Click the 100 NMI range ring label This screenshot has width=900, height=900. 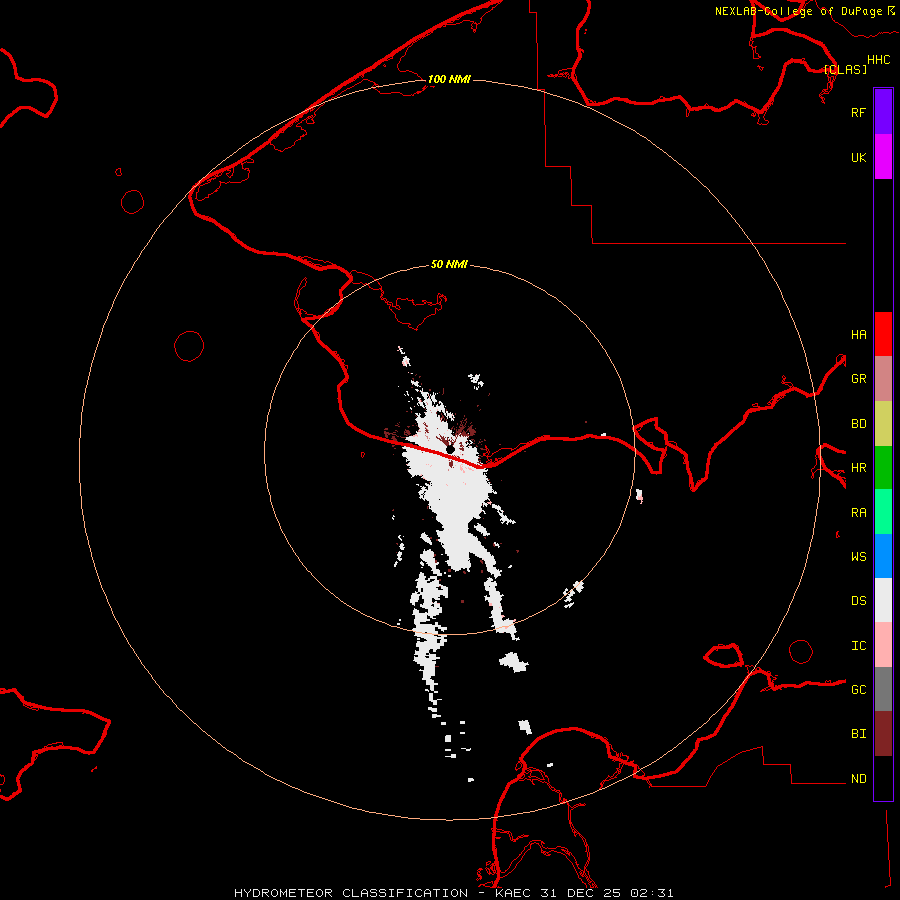point(449,79)
